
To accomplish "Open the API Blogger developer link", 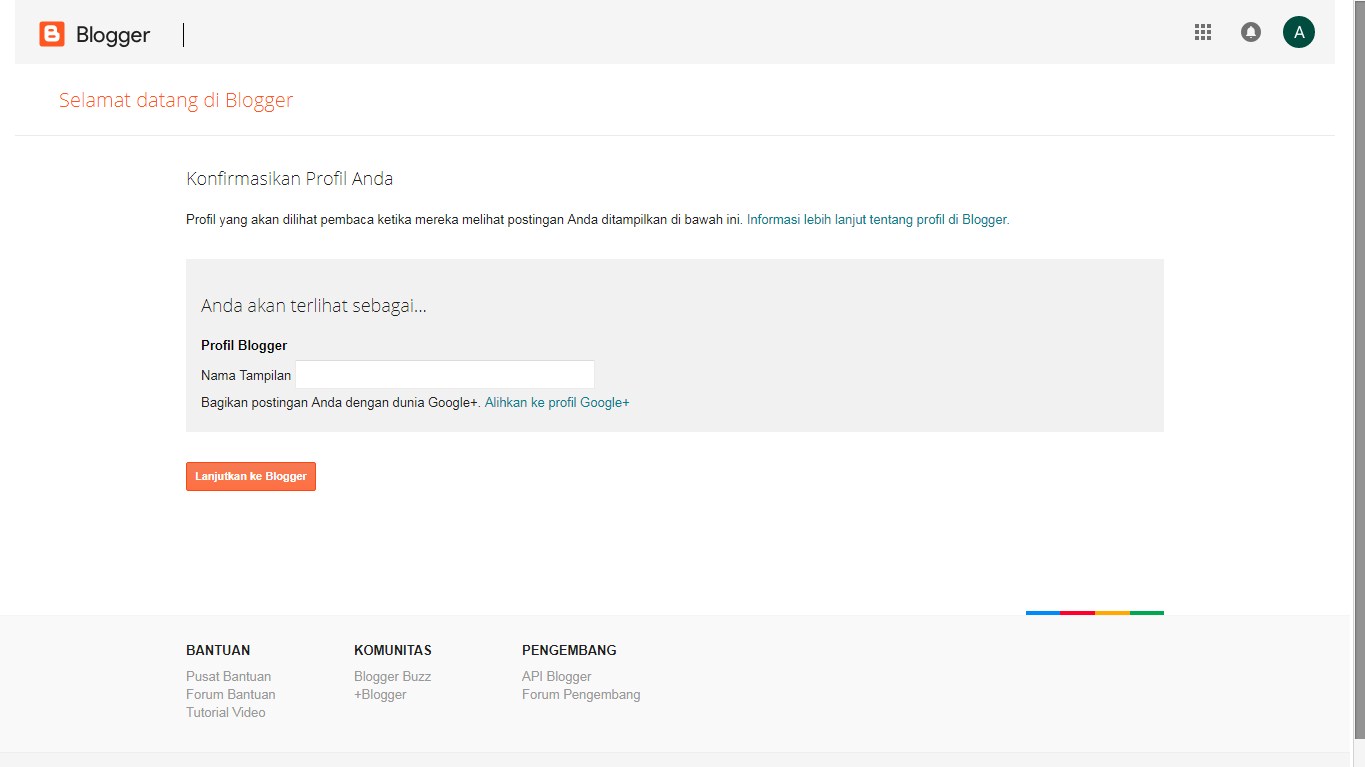I will tap(556, 676).
